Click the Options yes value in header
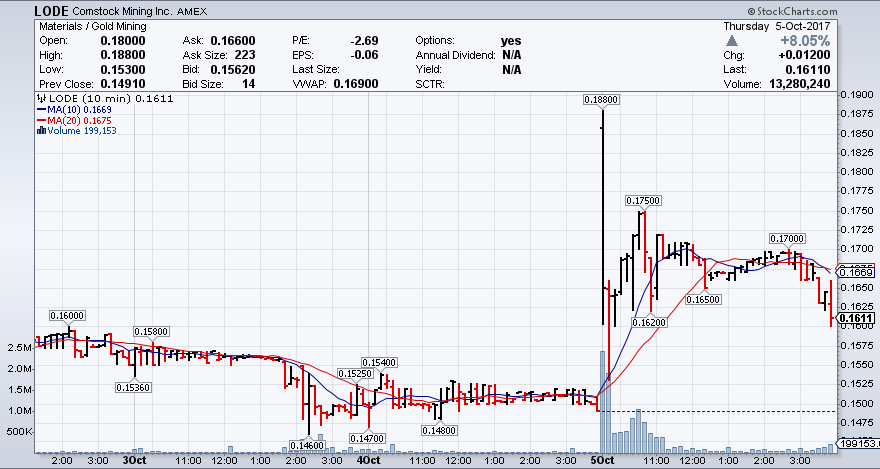 (x=511, y=40)
